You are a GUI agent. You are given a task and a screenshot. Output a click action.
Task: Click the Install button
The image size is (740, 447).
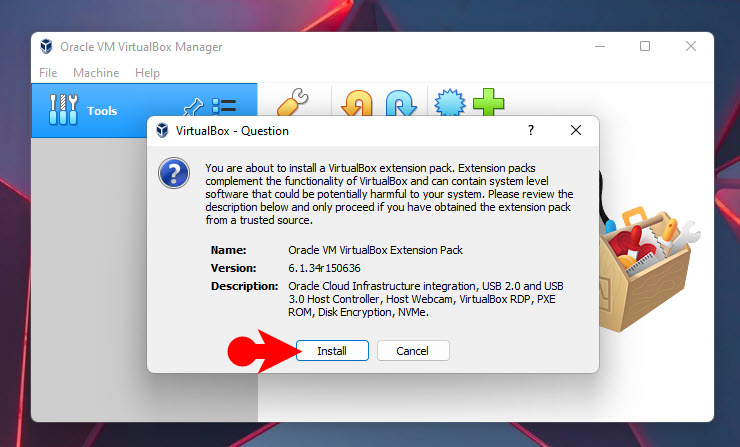pyautogui.click(x=332, y=351)
